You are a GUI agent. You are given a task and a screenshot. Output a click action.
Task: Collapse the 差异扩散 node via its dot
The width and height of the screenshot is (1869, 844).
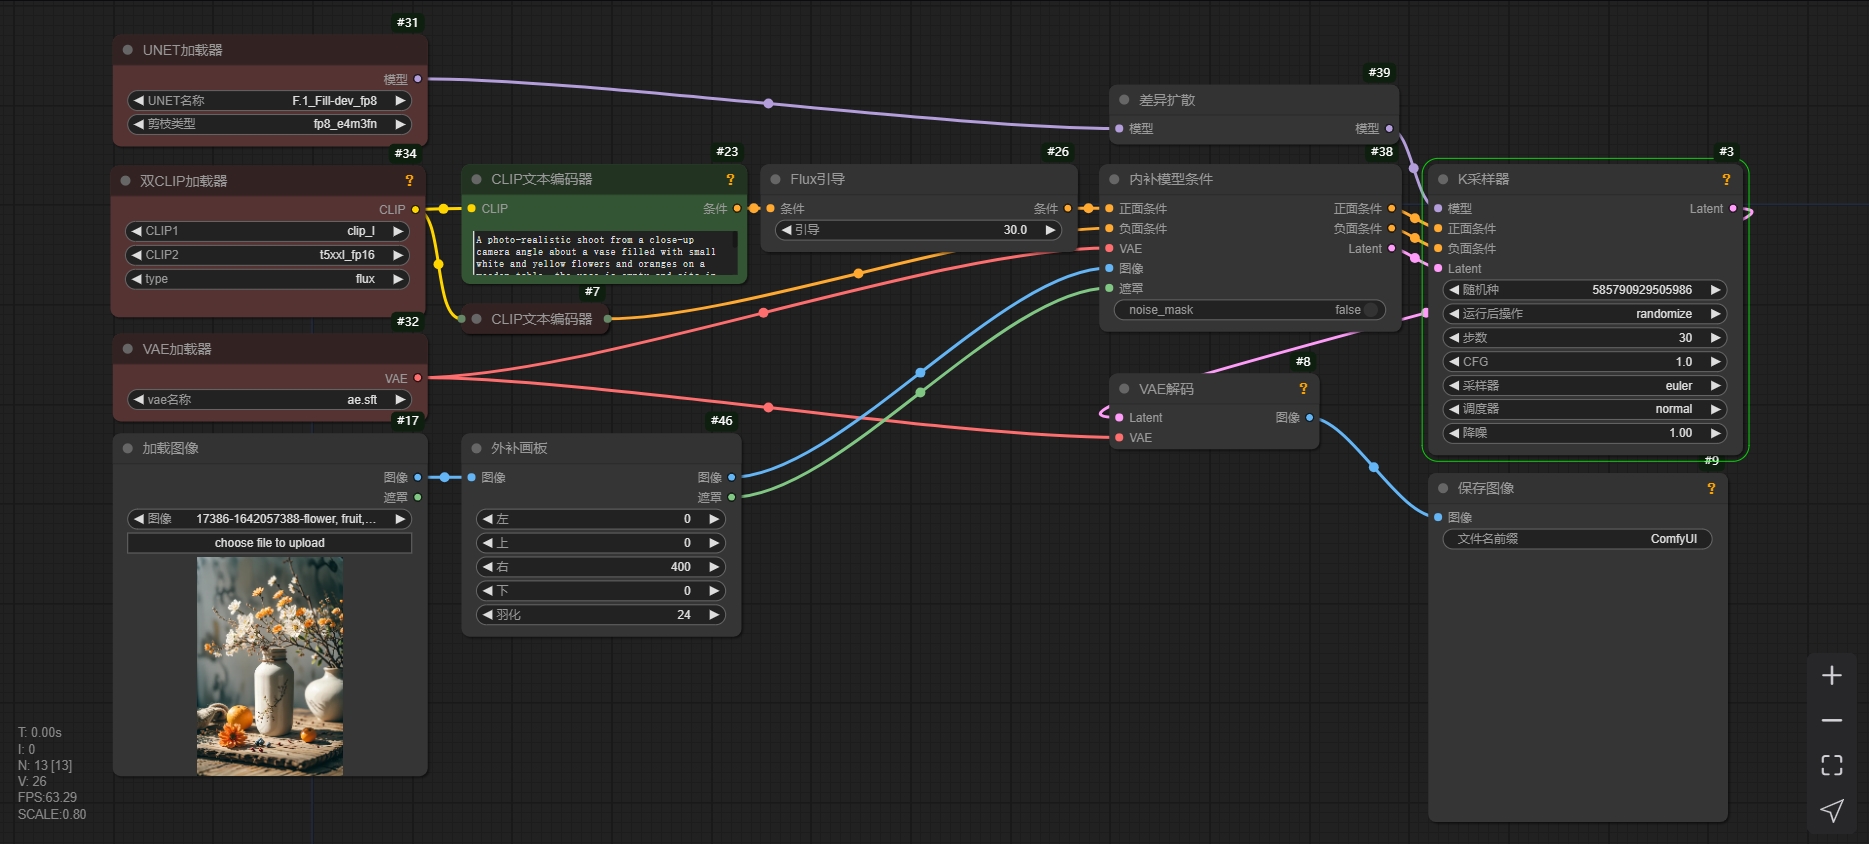pos(1124,100)
